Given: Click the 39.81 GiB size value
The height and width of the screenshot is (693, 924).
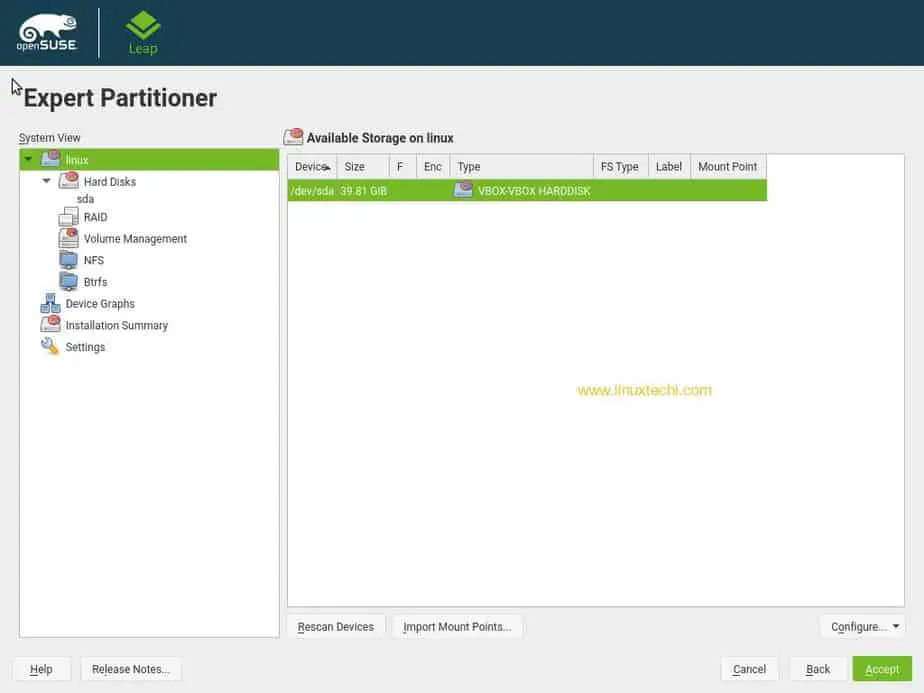Looking at the screenshot, I should point(364,191).
